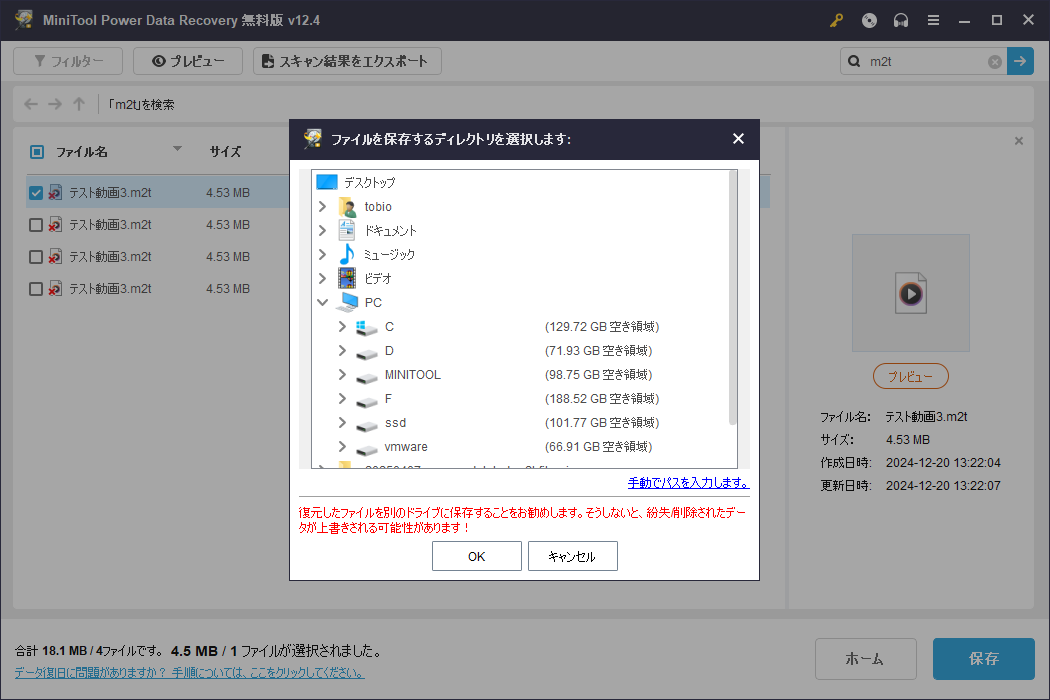This screenshot has width=1050, height=700.
Task: Expand the ssd drive node
Action: (342, 423)
